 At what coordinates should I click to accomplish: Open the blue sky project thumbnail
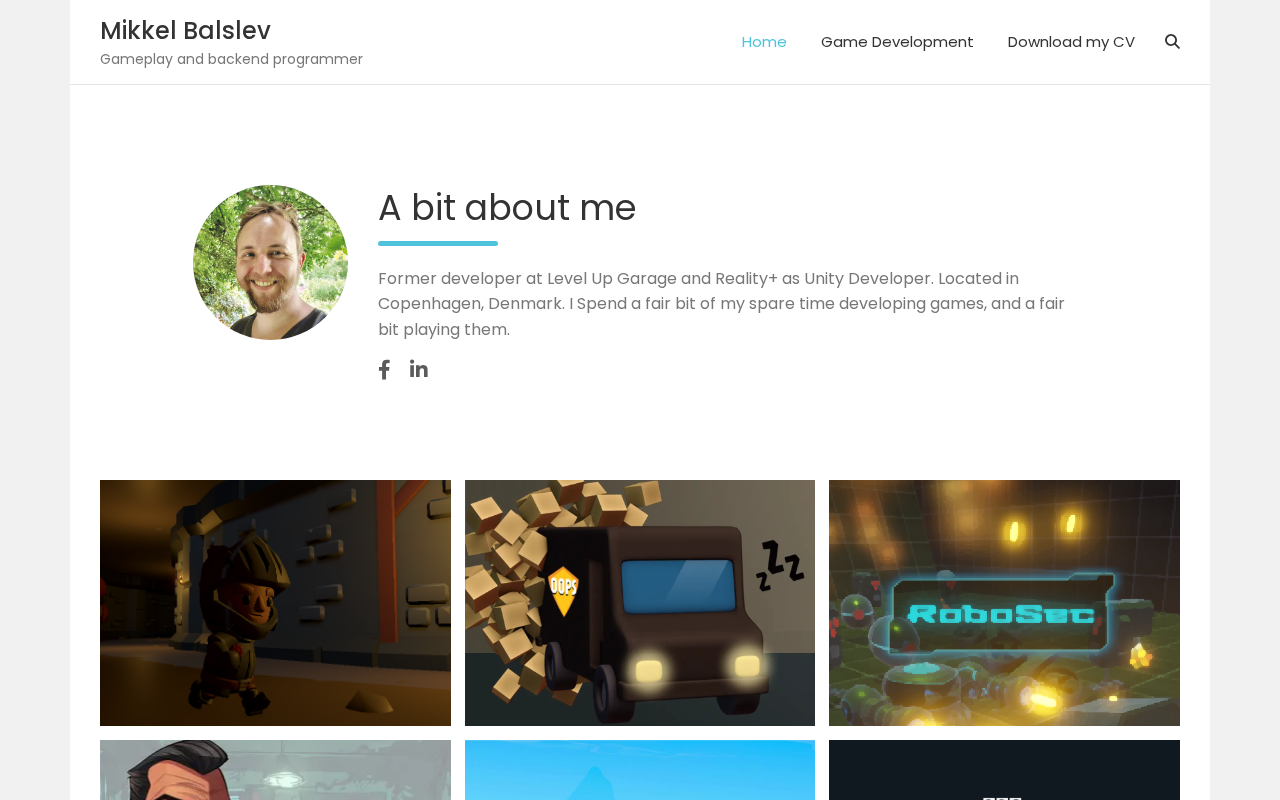click(640, 770)
